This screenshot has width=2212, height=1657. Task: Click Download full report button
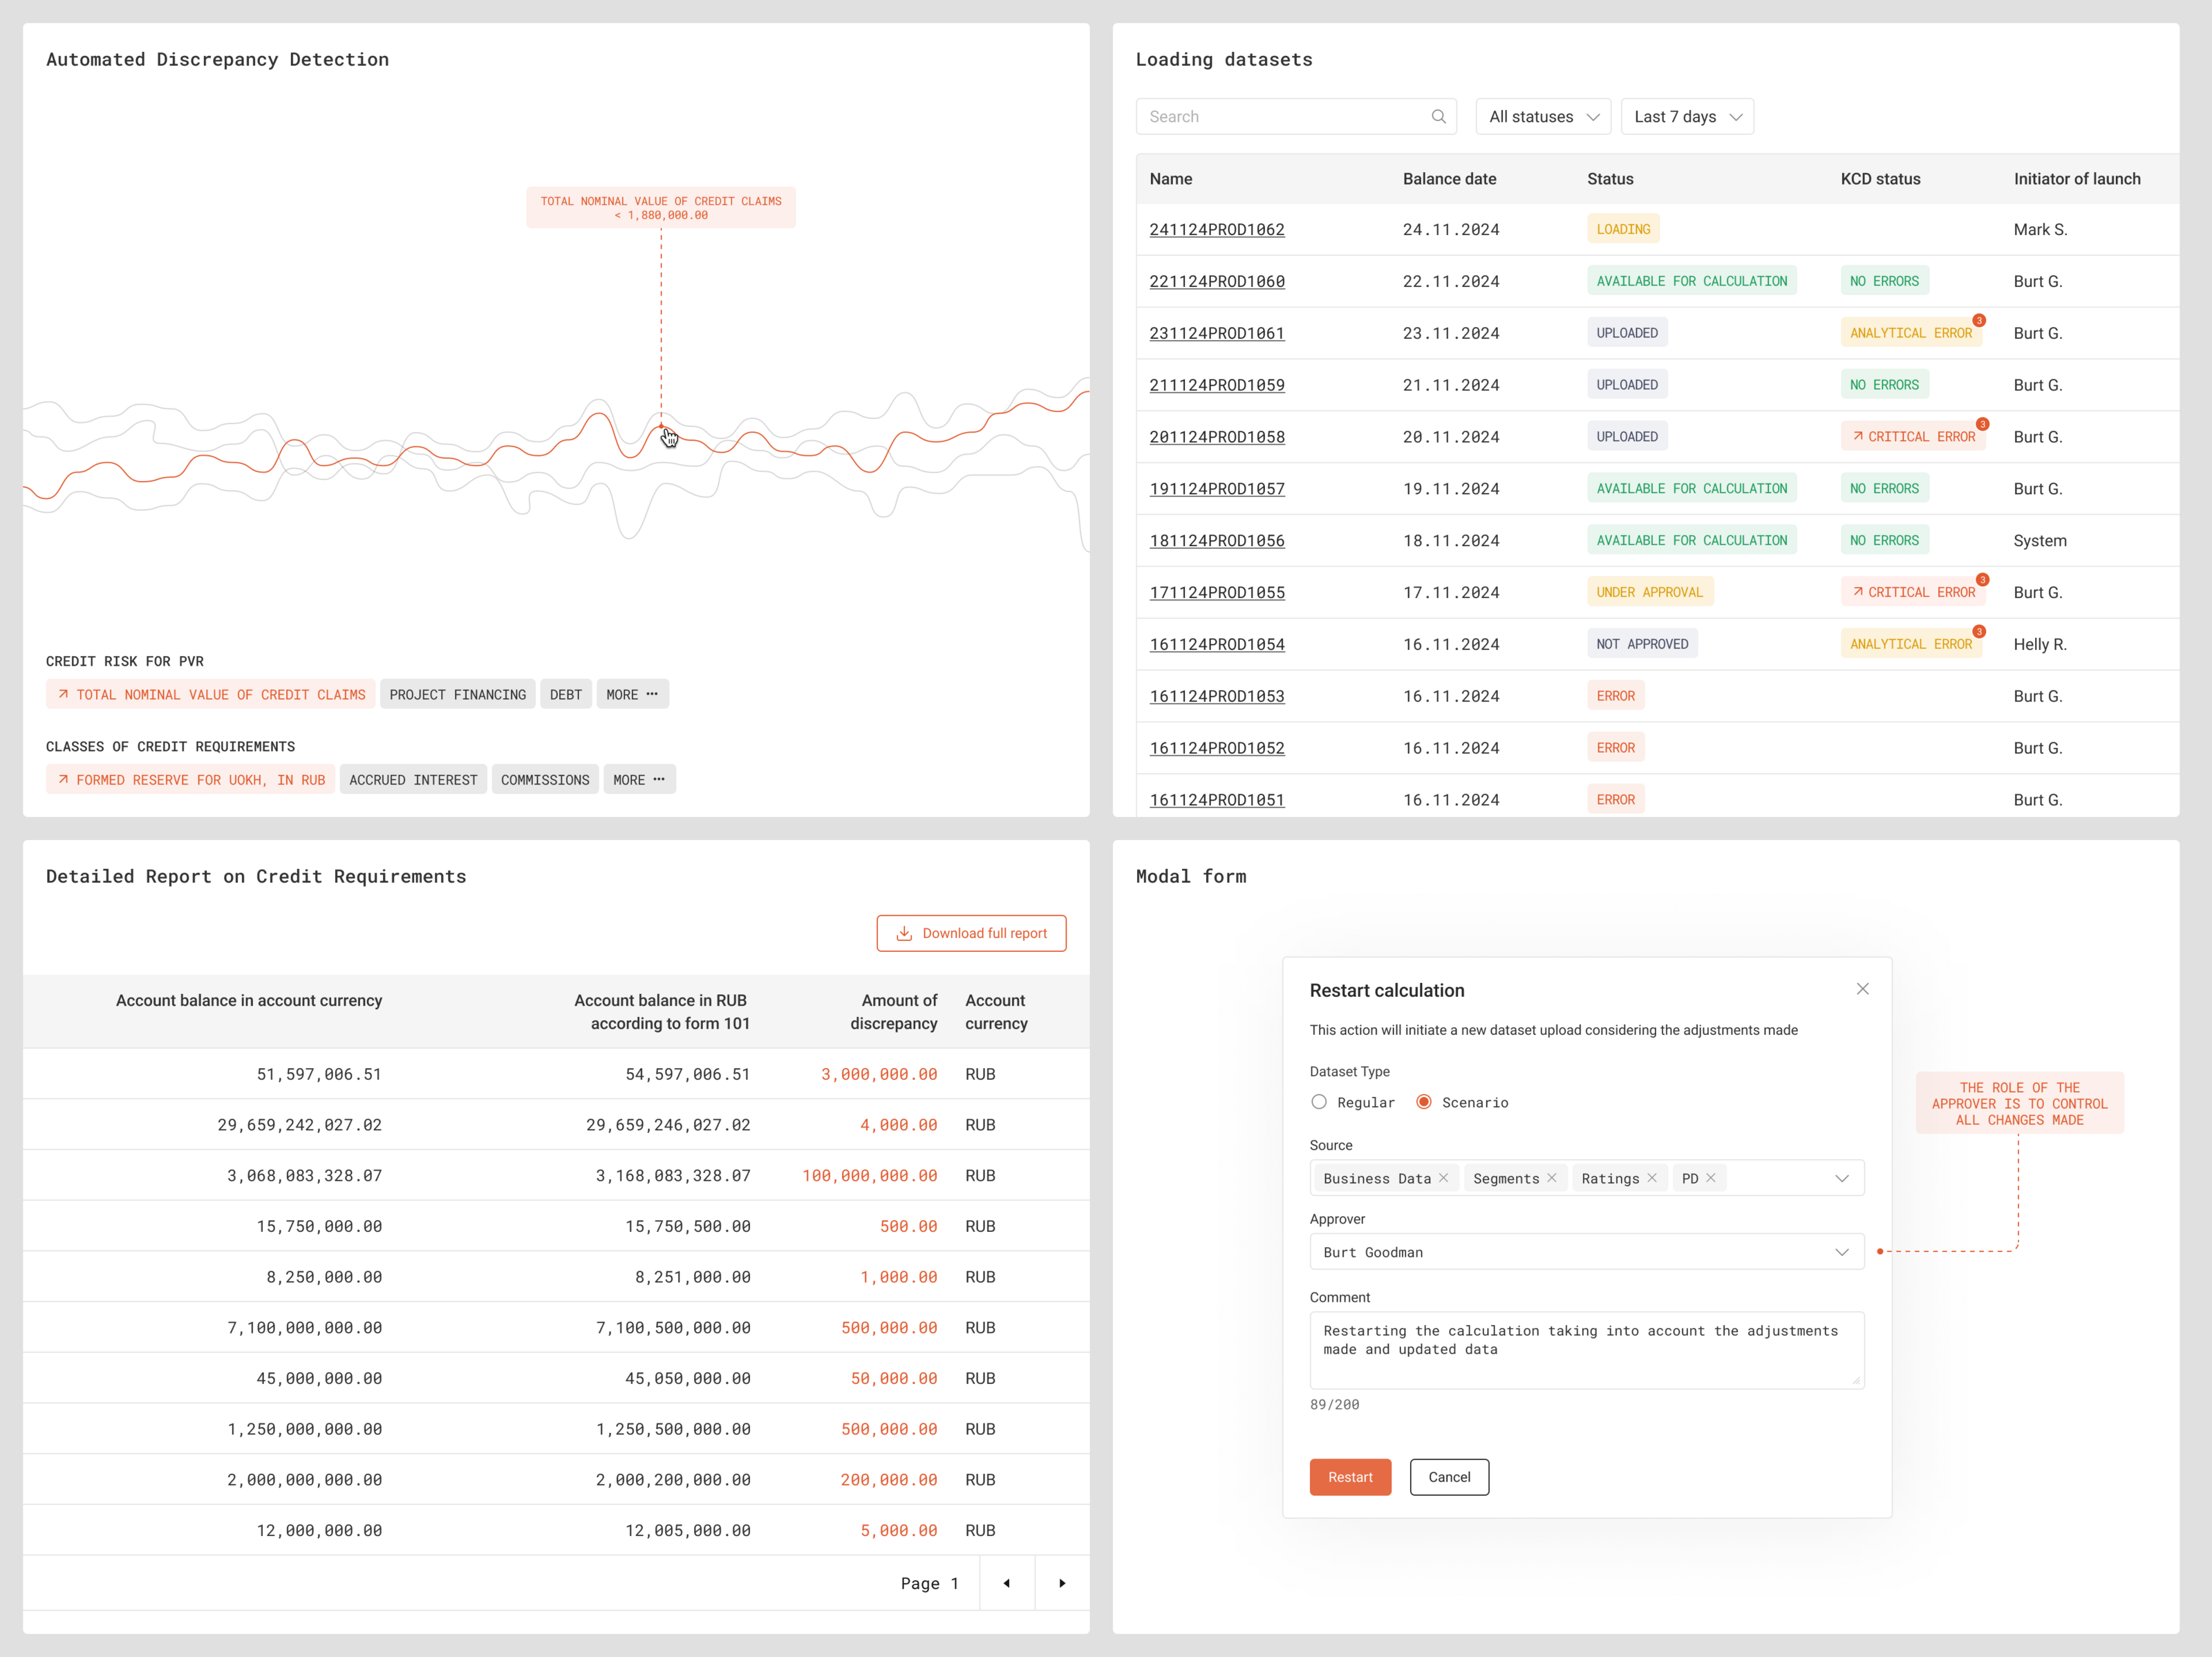pos(971,933)
